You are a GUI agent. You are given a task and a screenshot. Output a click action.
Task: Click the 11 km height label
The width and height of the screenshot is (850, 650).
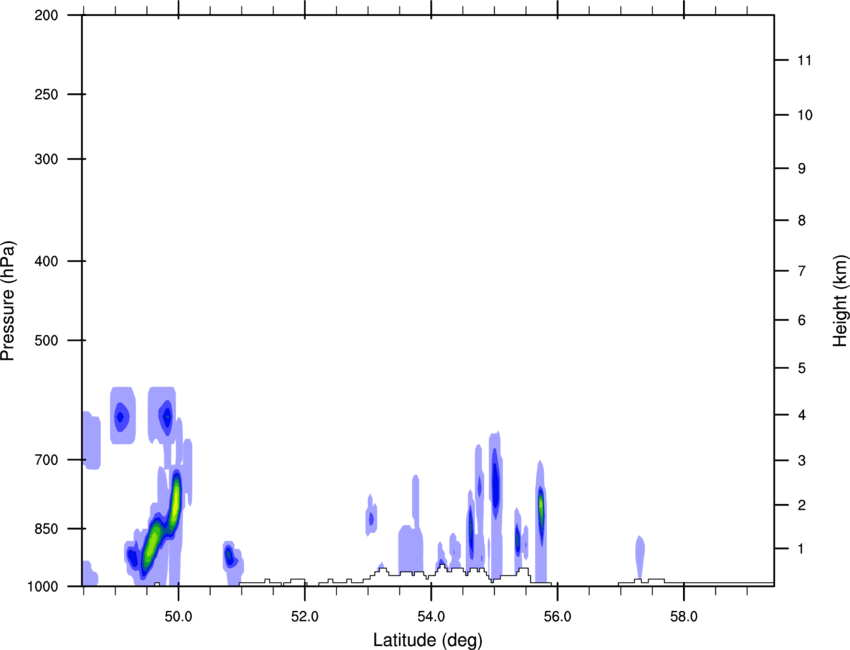point(804,60)
